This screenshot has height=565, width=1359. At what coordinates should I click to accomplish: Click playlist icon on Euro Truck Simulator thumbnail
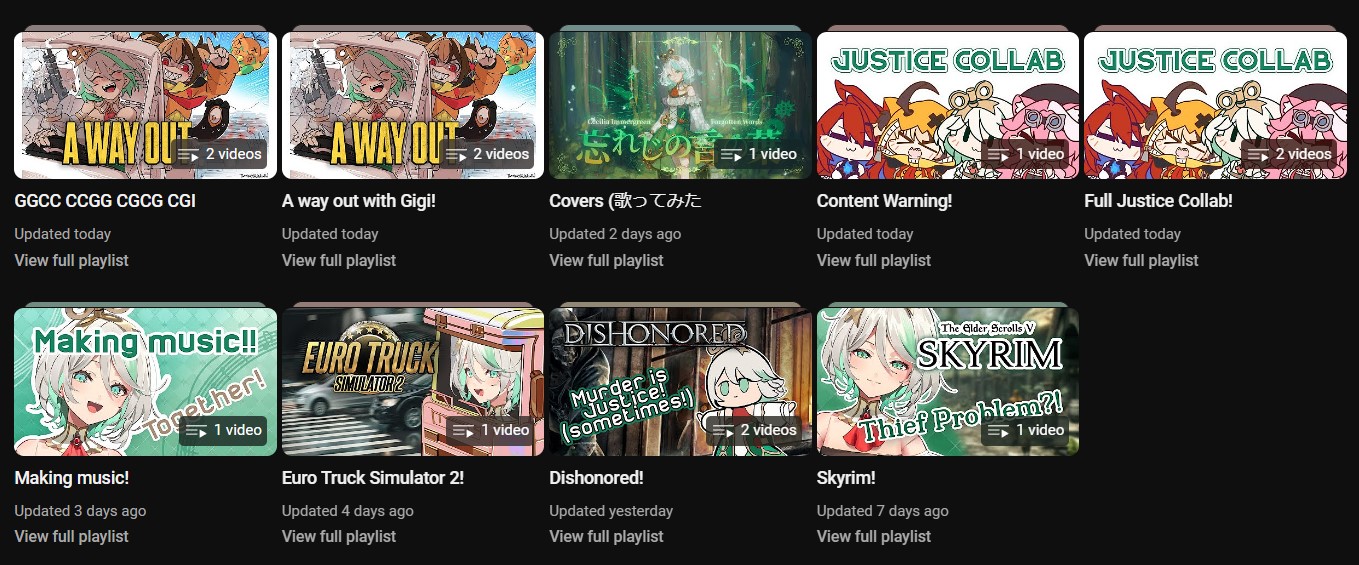point(463,430)
